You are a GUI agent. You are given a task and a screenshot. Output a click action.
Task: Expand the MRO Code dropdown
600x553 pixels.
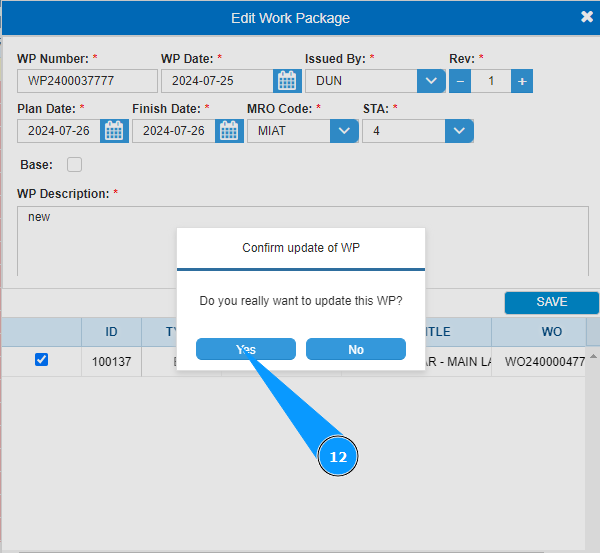[x=344, y=131]
